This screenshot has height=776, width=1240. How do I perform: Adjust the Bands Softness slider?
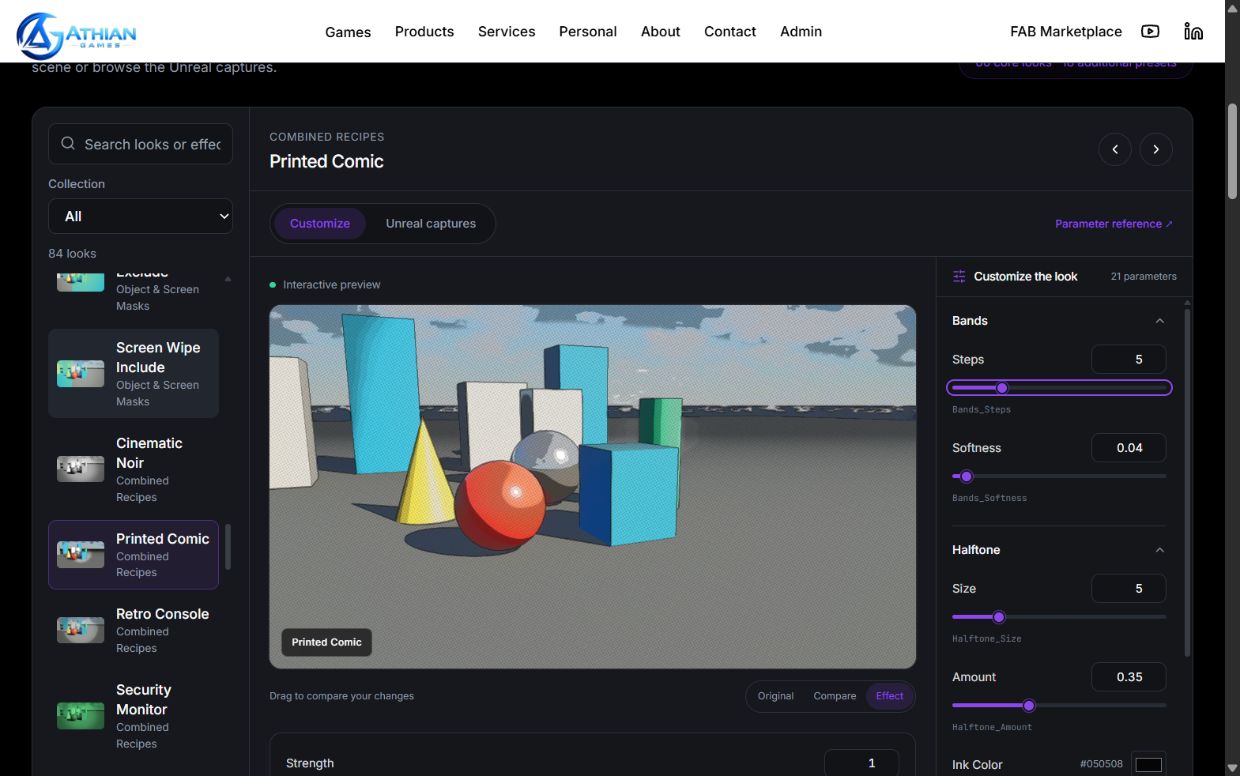(x=1059, y=476)
